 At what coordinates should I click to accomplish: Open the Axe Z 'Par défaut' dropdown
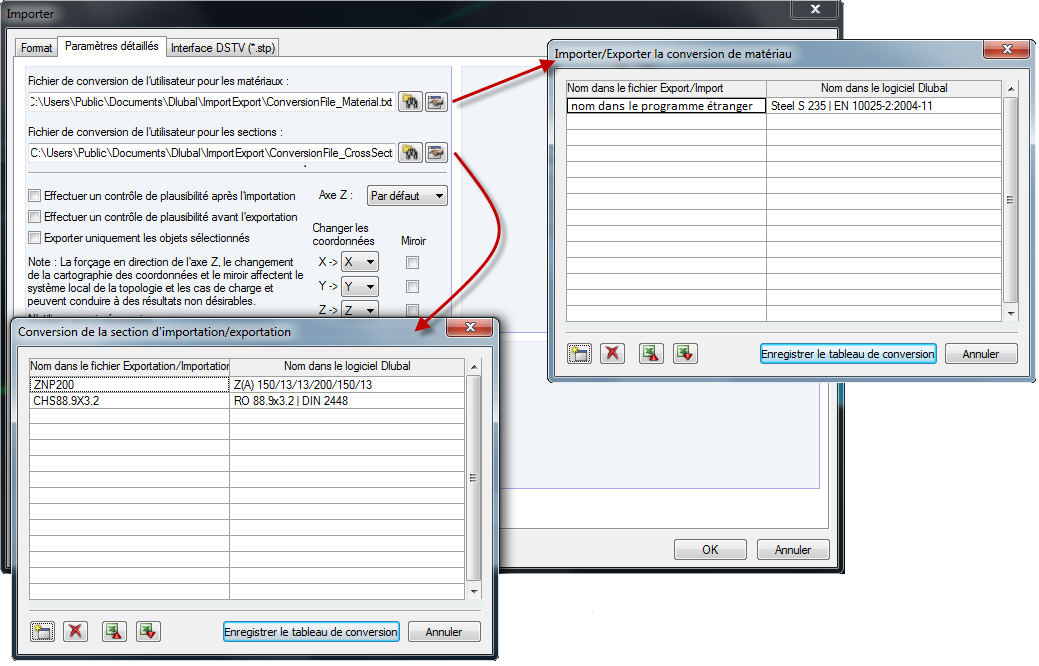(408, 196)
